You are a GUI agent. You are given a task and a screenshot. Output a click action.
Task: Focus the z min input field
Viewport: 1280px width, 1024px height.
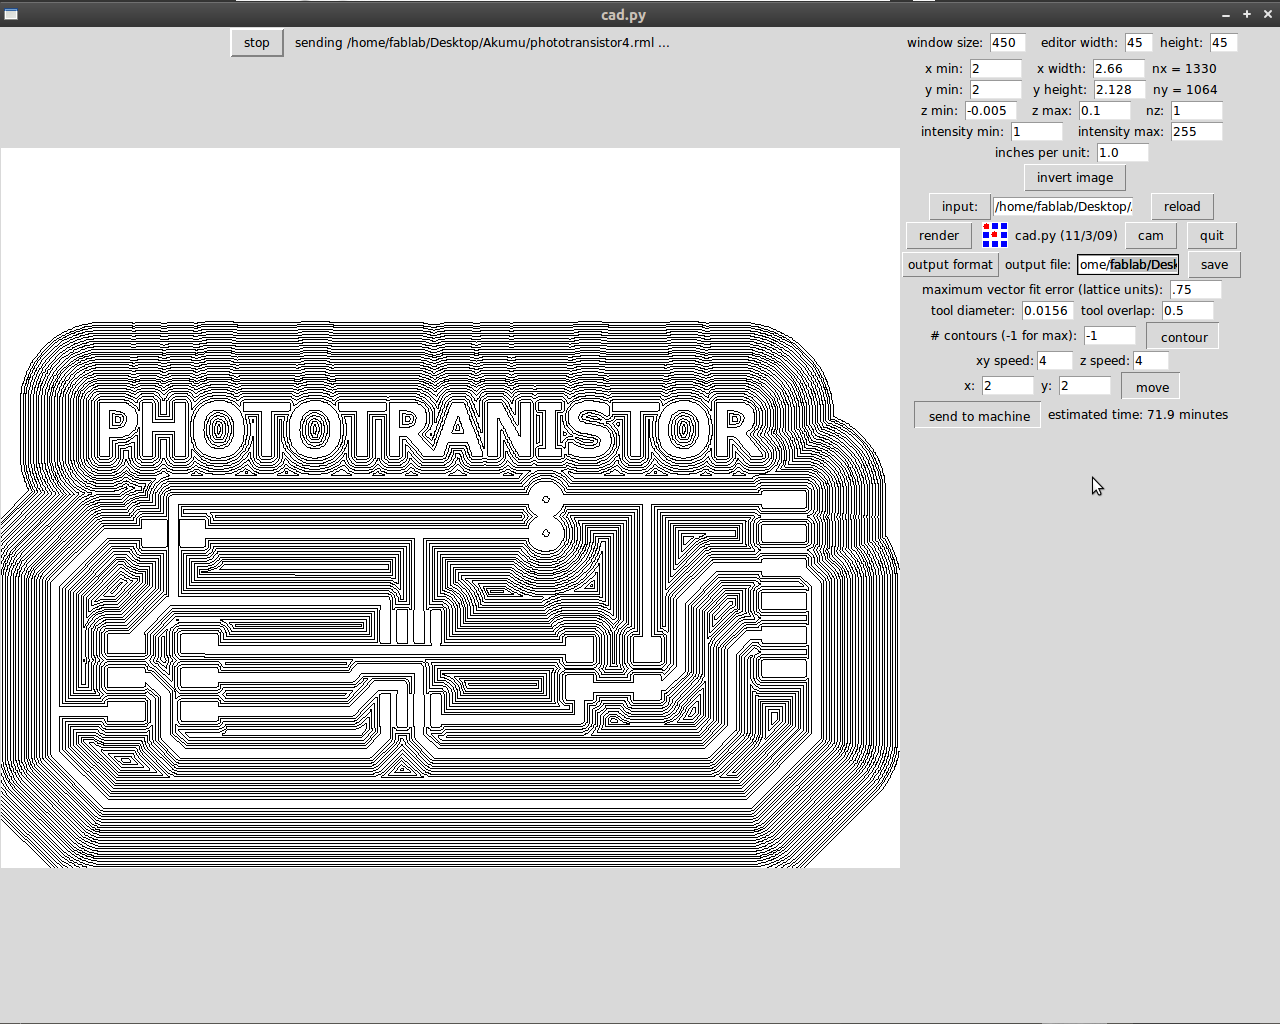pos(991,111)
